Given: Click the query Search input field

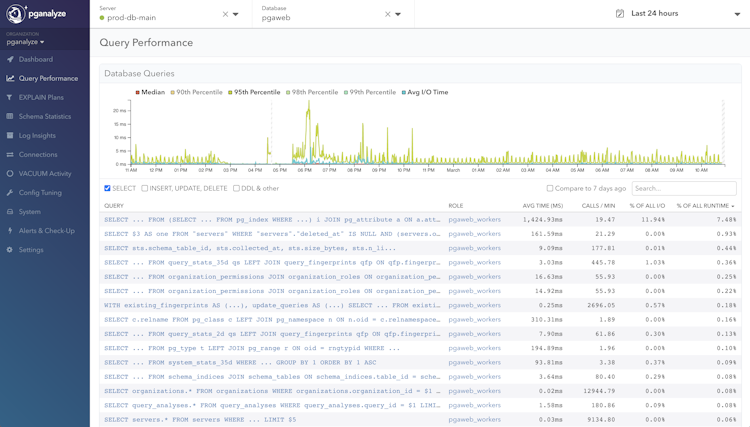Looking at the screenshot, I should (684, 188).
